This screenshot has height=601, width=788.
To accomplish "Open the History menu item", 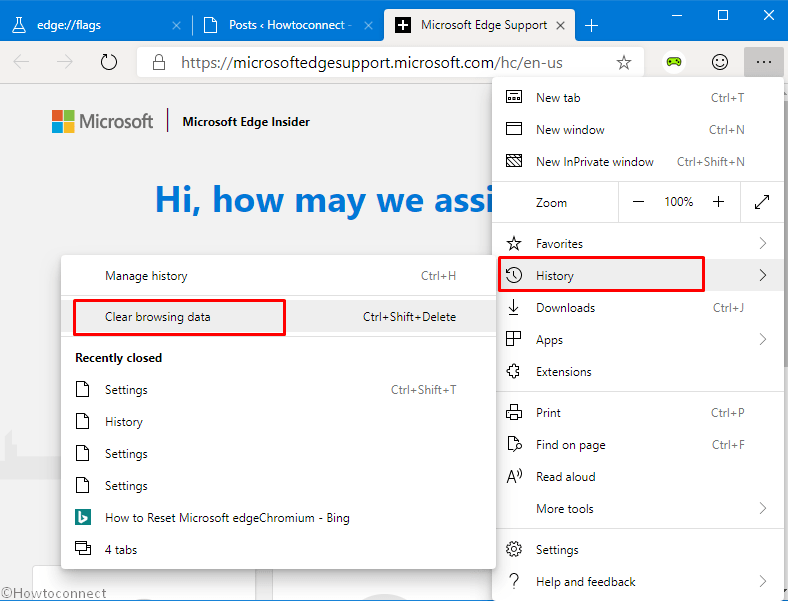I will (637, 275).
